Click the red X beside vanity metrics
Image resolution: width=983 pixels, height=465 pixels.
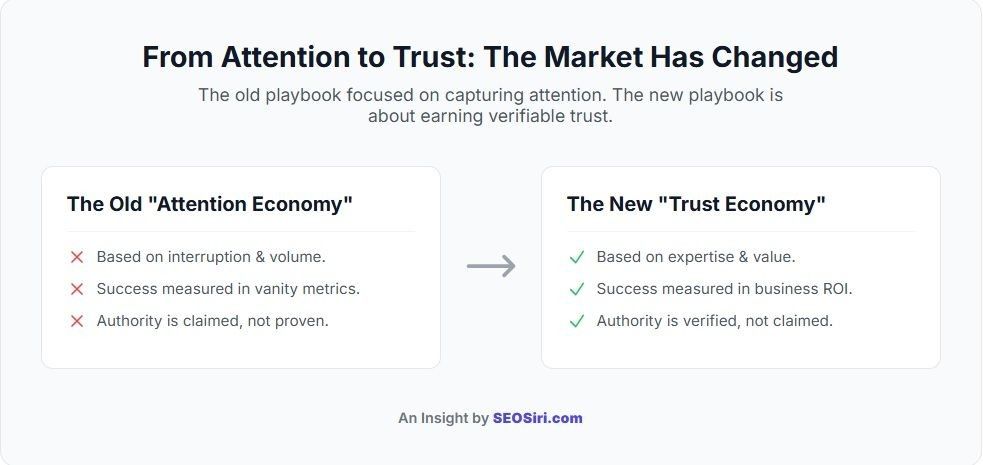[77, 289]
